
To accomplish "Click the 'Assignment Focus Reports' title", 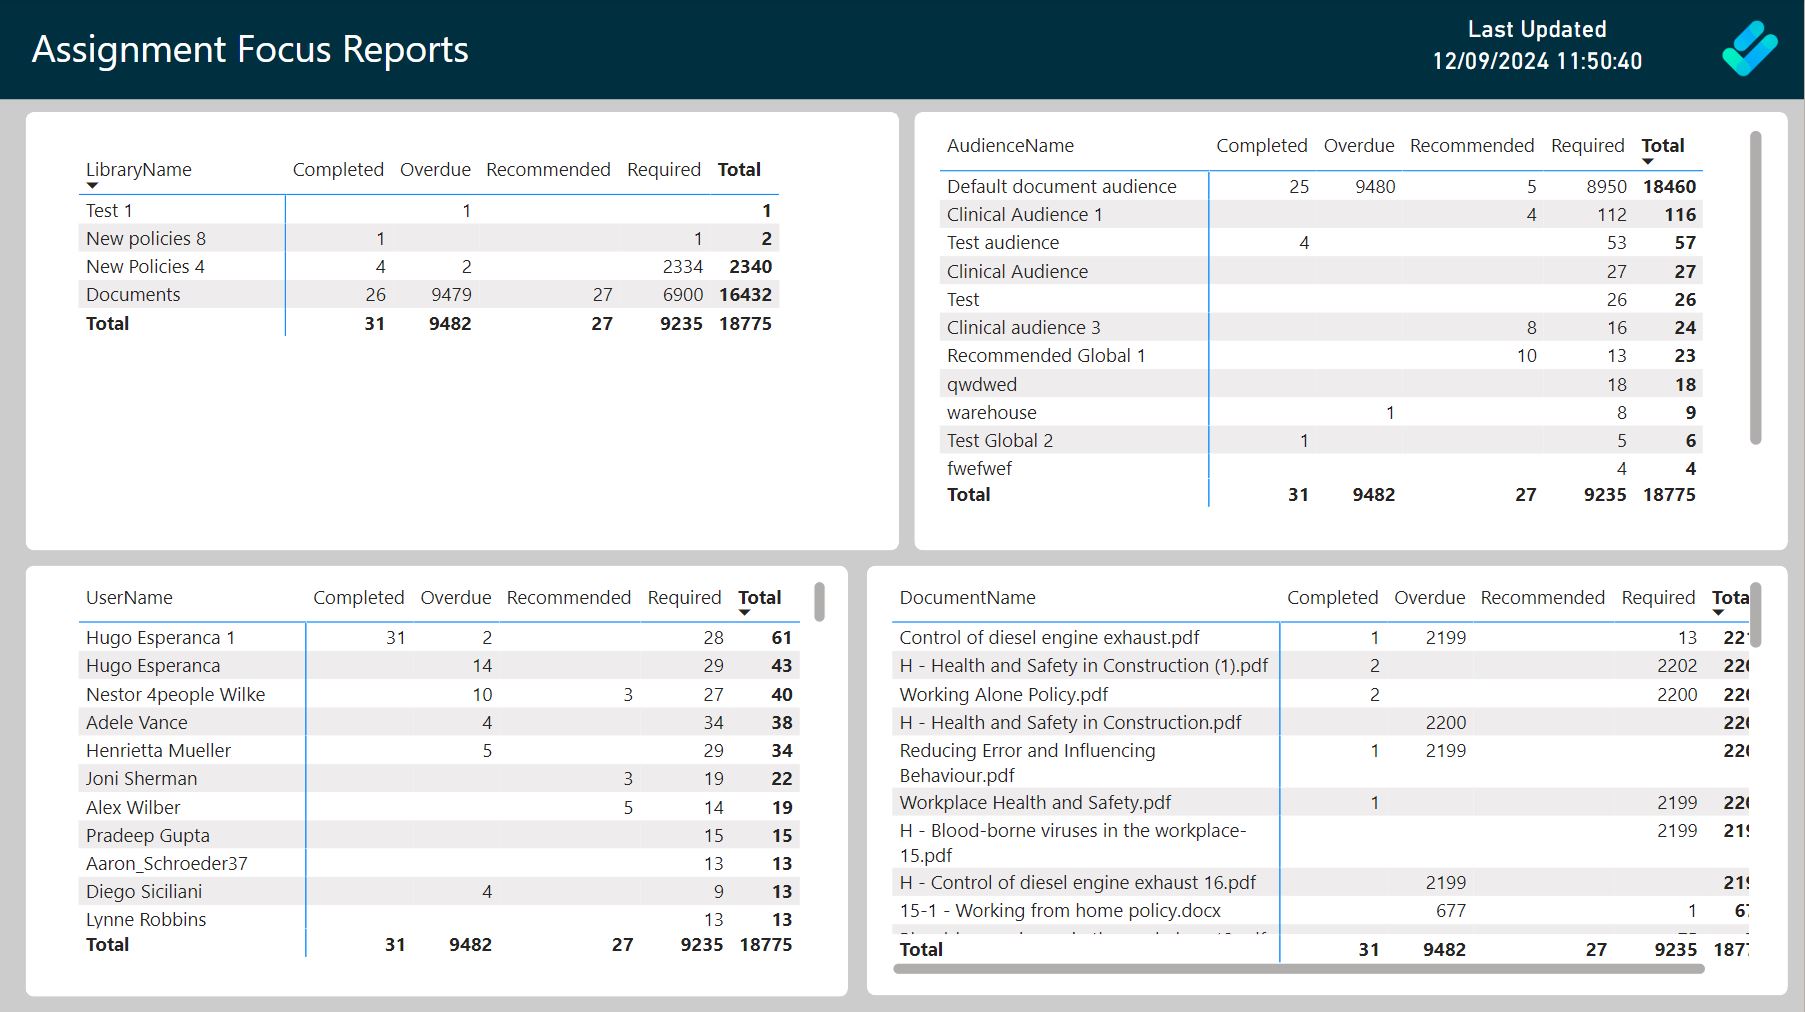I will [x=250, y=49].
